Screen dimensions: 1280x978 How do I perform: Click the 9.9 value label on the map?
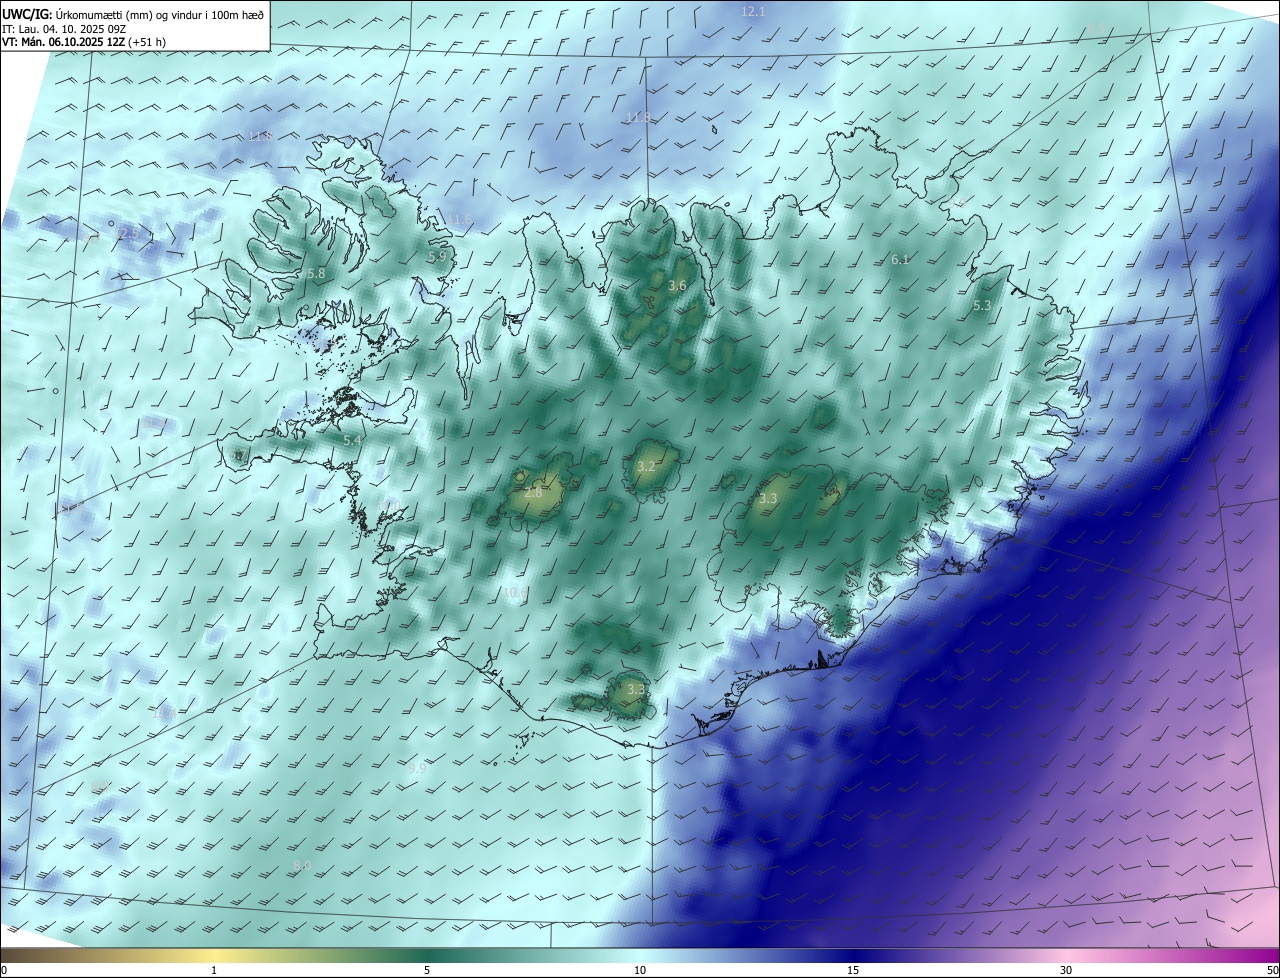pos(417,768)
